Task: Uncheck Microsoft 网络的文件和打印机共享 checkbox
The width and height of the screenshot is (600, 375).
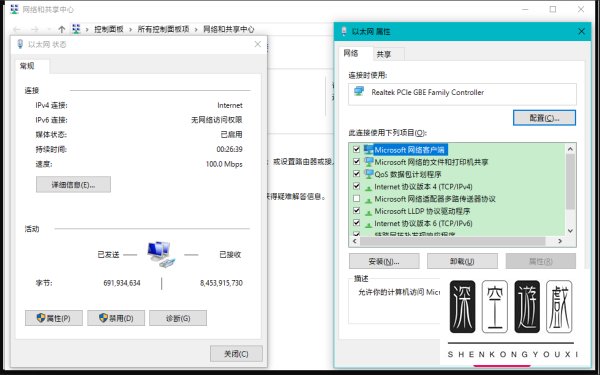Action: click(x=356, y=161)
